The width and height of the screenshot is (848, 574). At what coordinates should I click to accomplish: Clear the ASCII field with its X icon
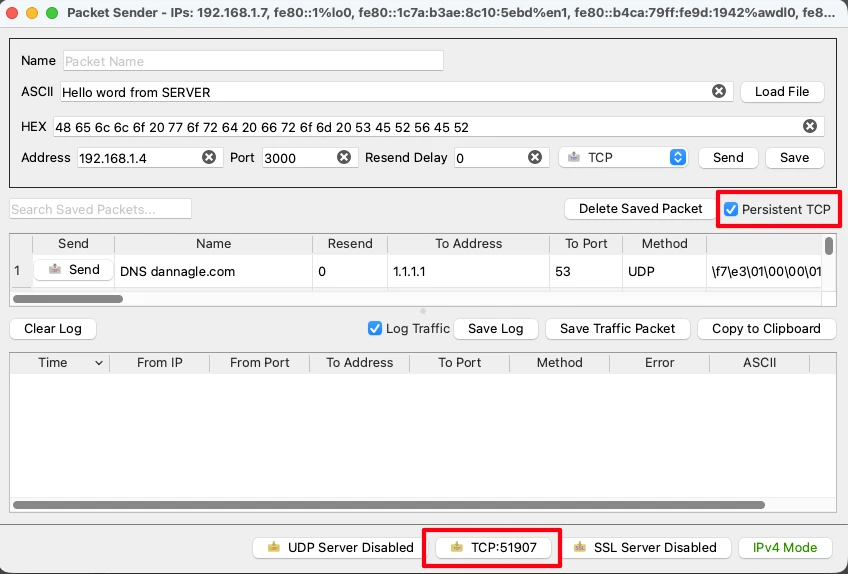coord(719,91)
